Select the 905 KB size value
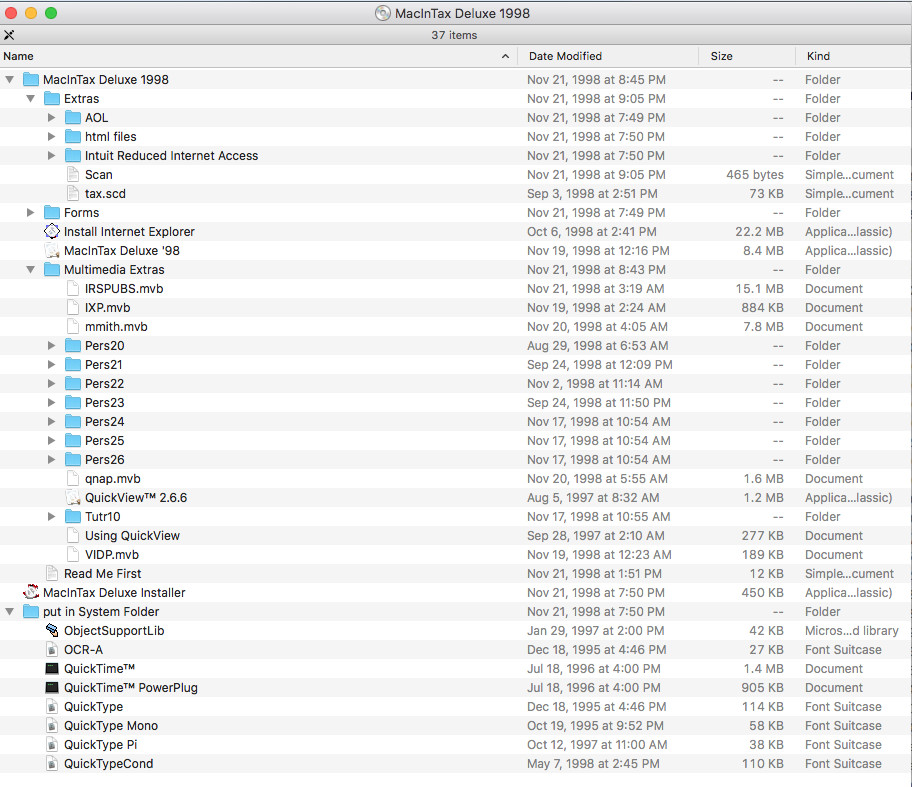Image resolution: width=912 pixels, height=787 pixels. point(763,688)
